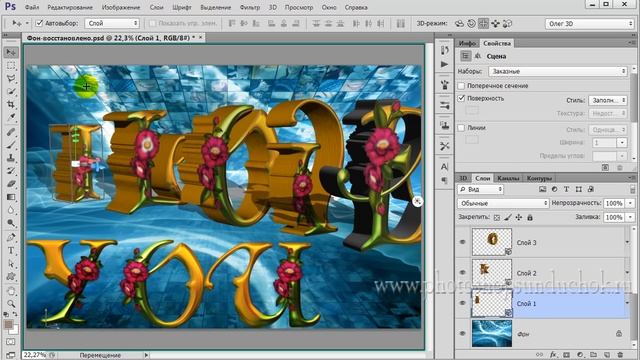Select the Brush tool

pyautogui.click(x=11, y=144)
